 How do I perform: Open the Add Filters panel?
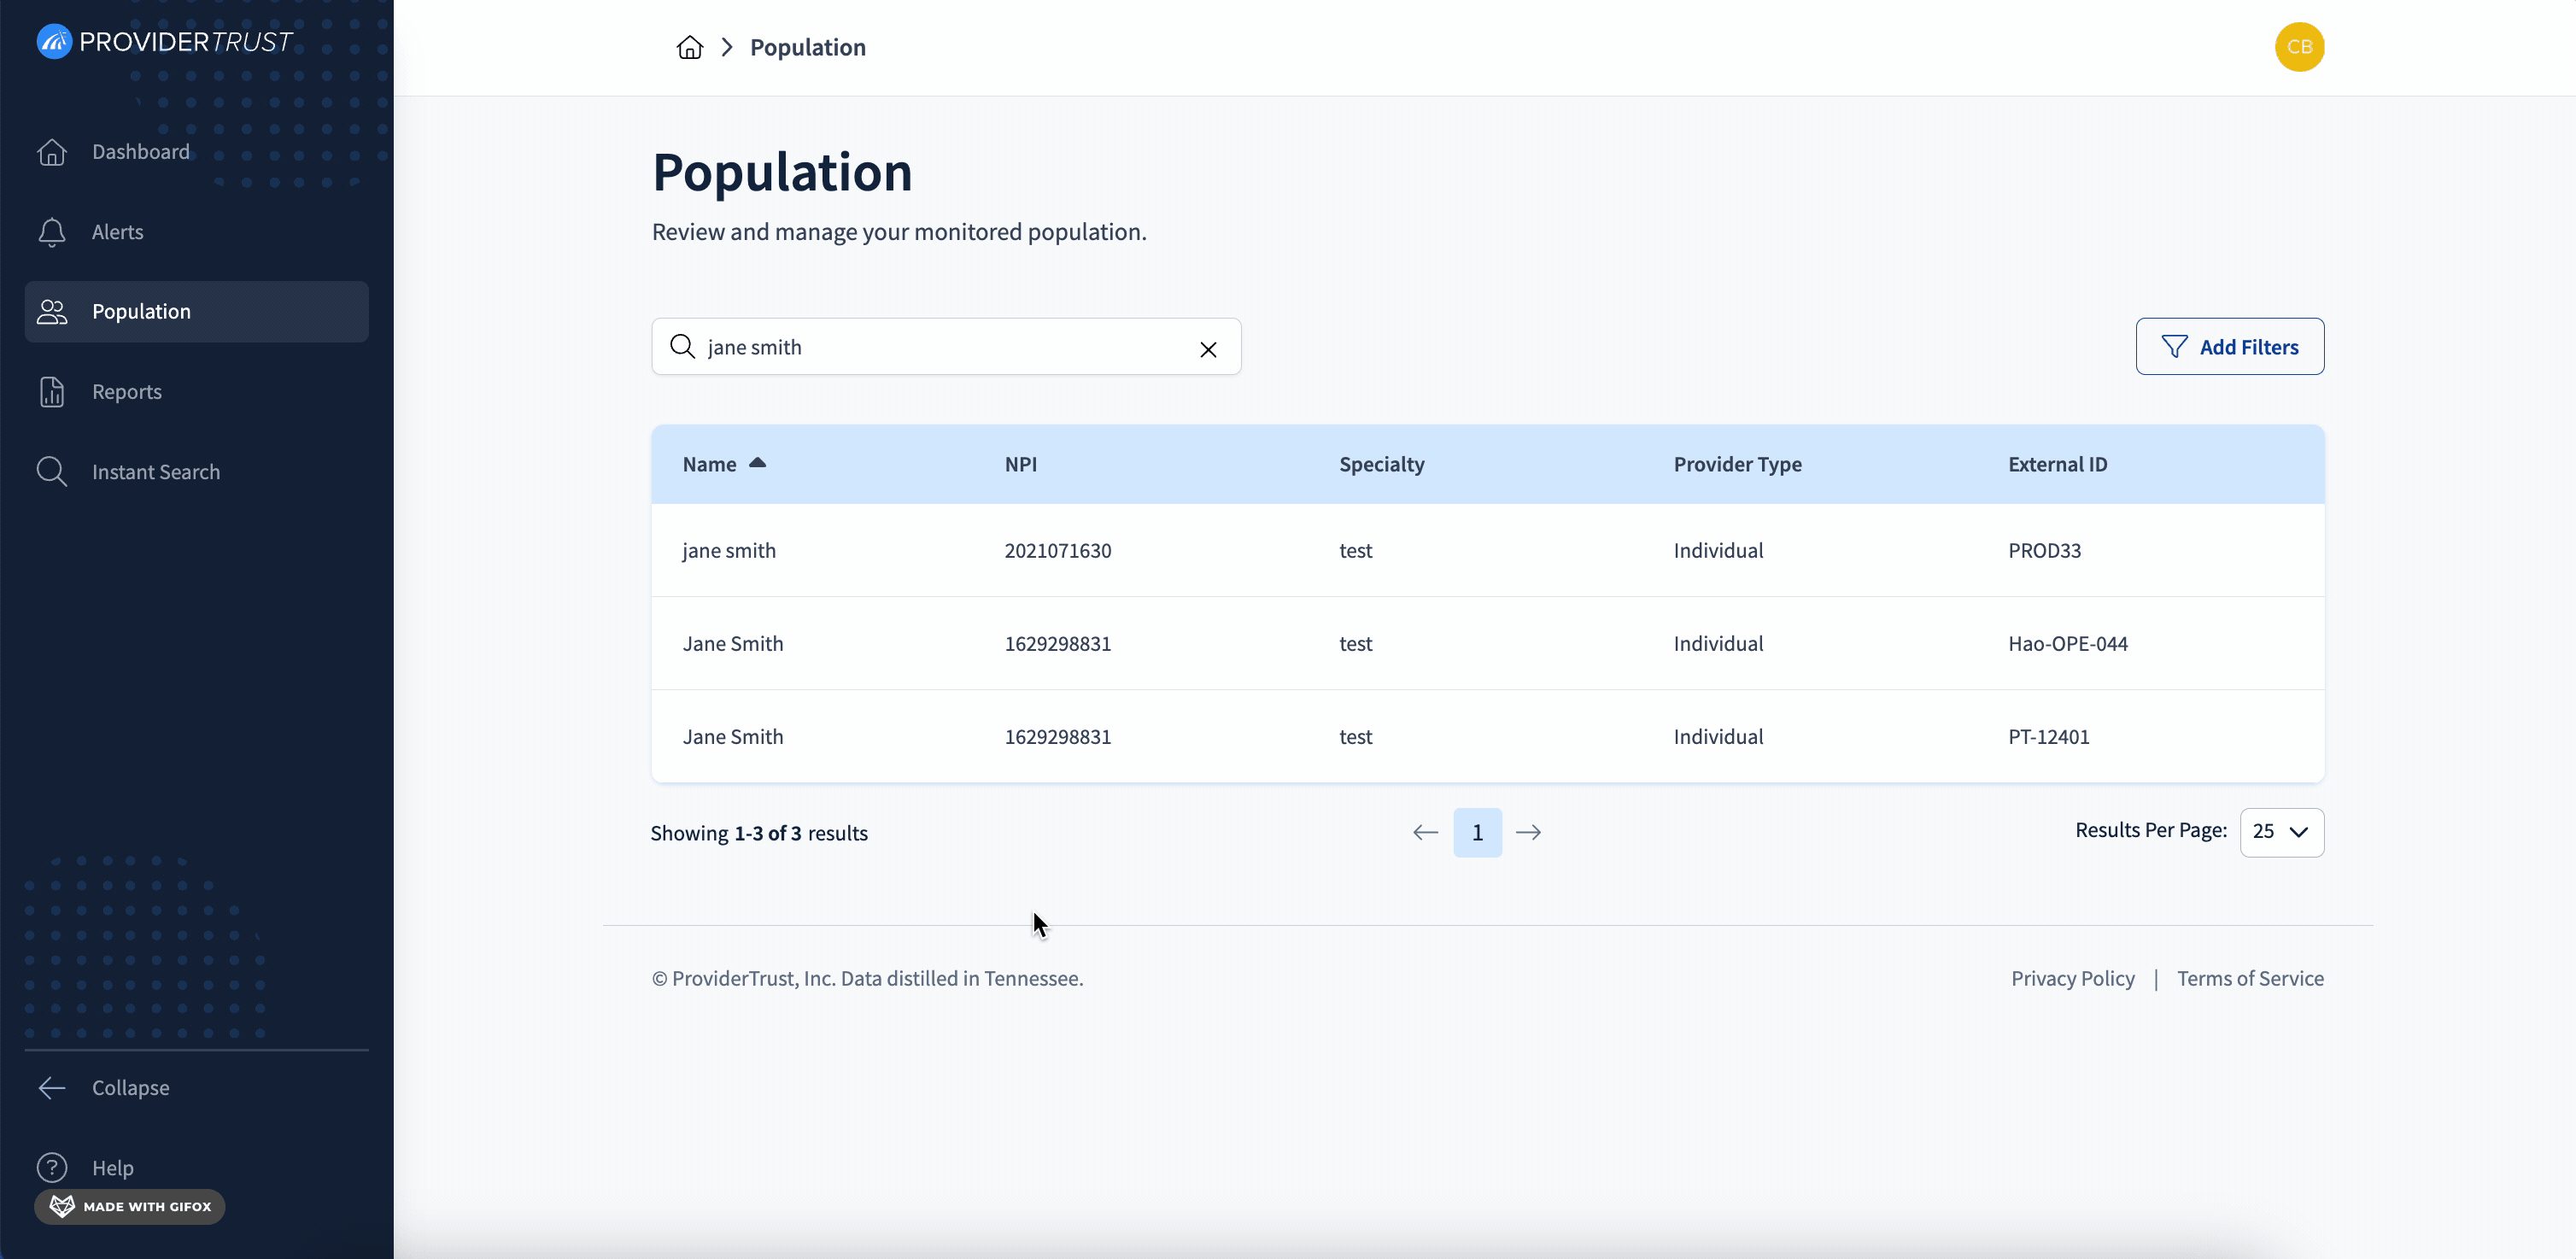(2229, 346)
